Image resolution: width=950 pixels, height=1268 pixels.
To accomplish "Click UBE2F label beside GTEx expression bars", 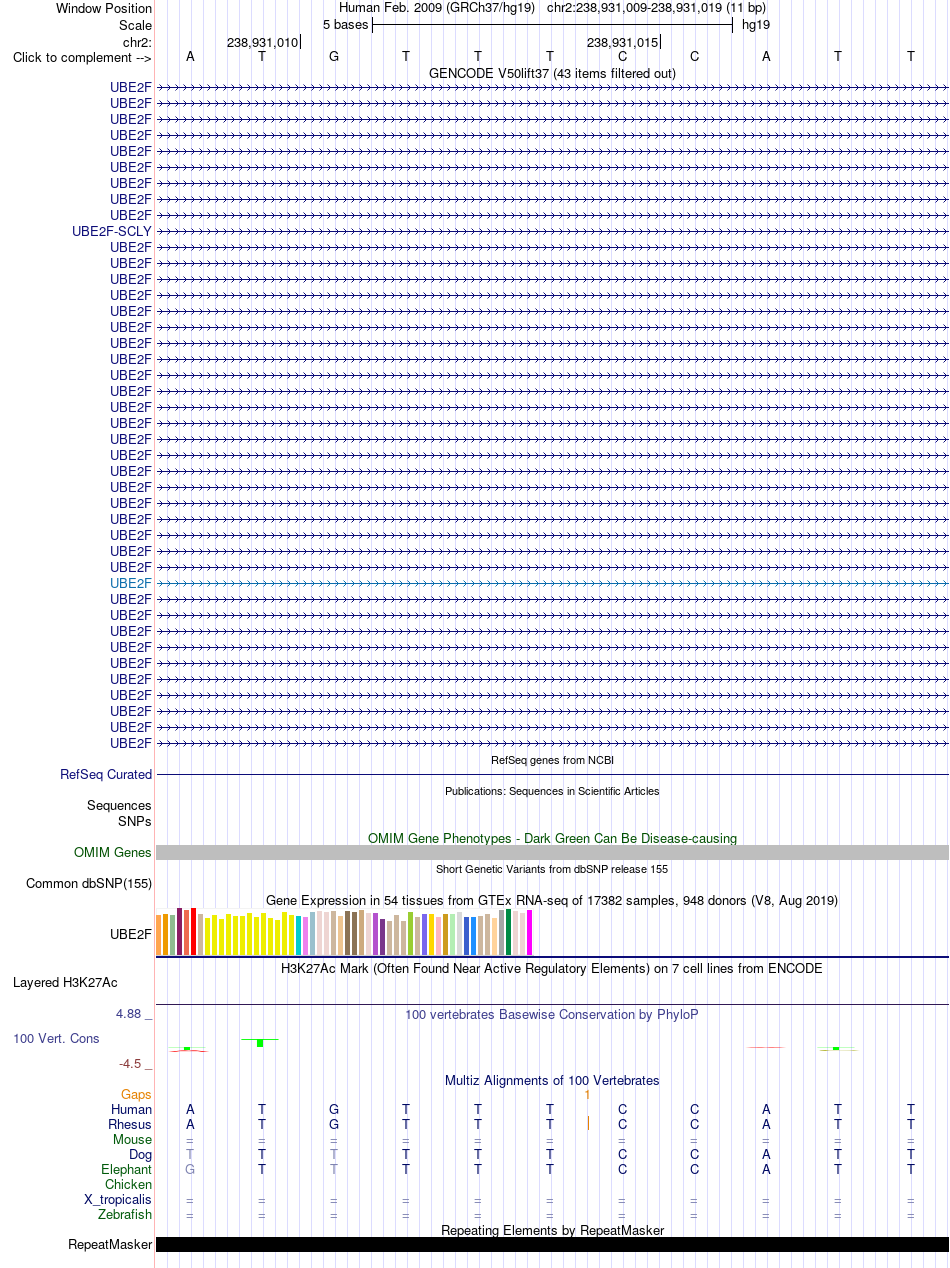I will [x=131, y=935].
